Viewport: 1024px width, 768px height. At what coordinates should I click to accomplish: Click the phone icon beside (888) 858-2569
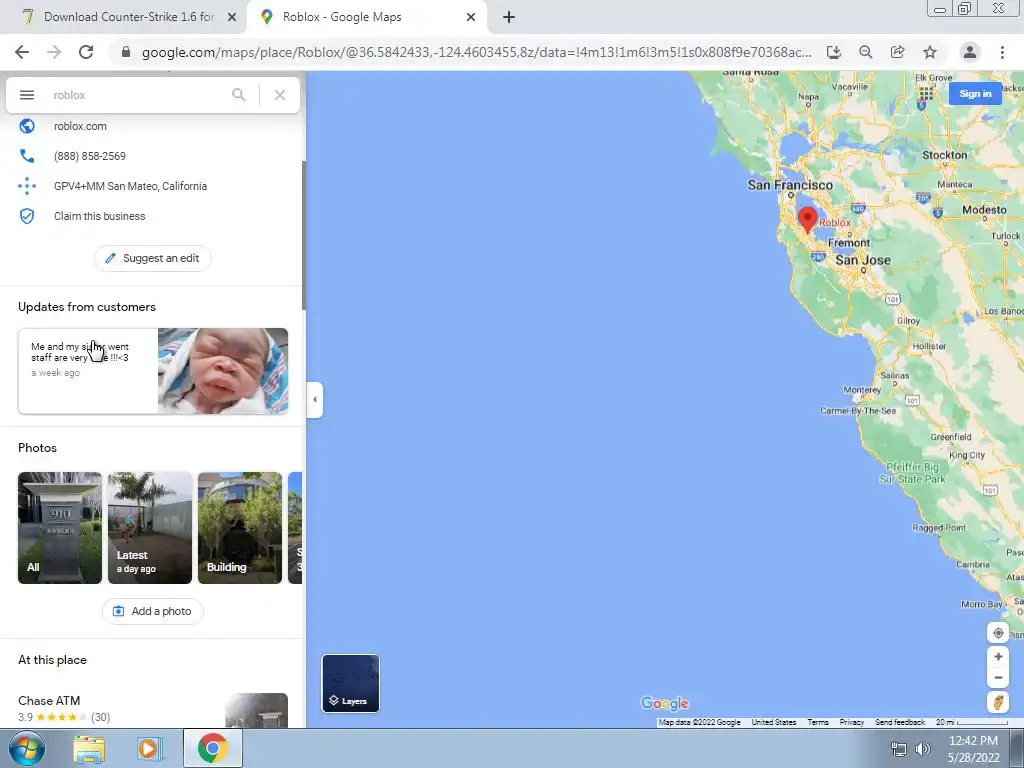click(27, 156)
